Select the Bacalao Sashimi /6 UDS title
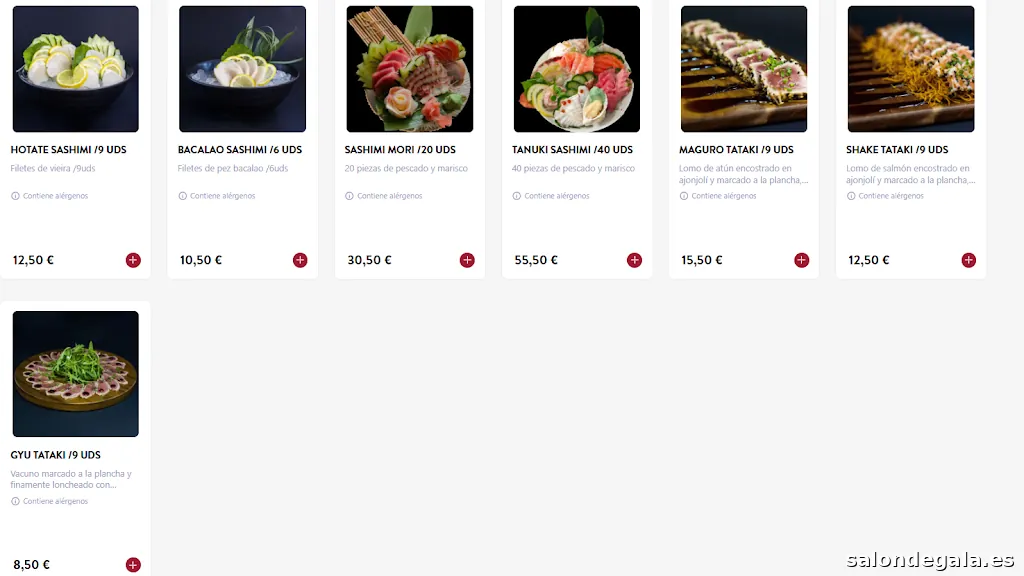This screenshot has width=1024, height=576. click(240, 150)
